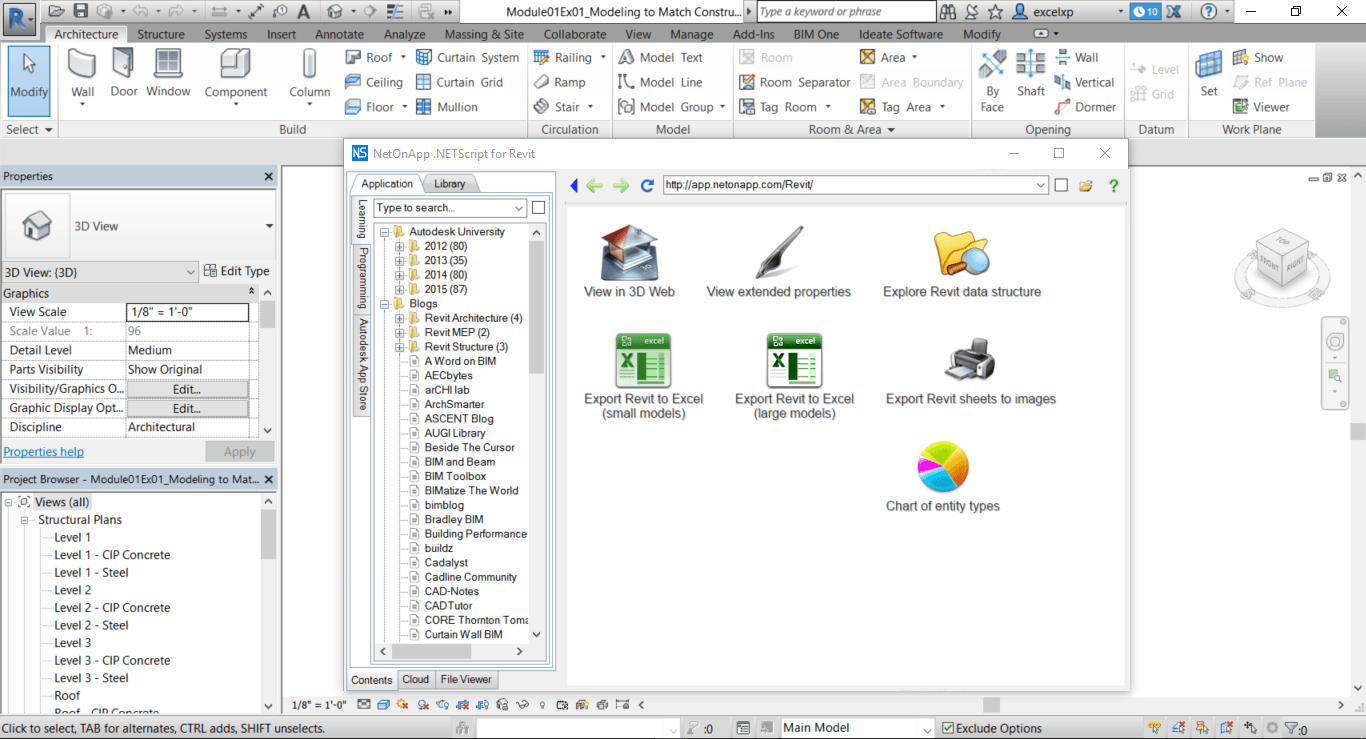Open the File Viewer tab
Viewport: 1366px width, 739px height.
click(x=466, y=680)
